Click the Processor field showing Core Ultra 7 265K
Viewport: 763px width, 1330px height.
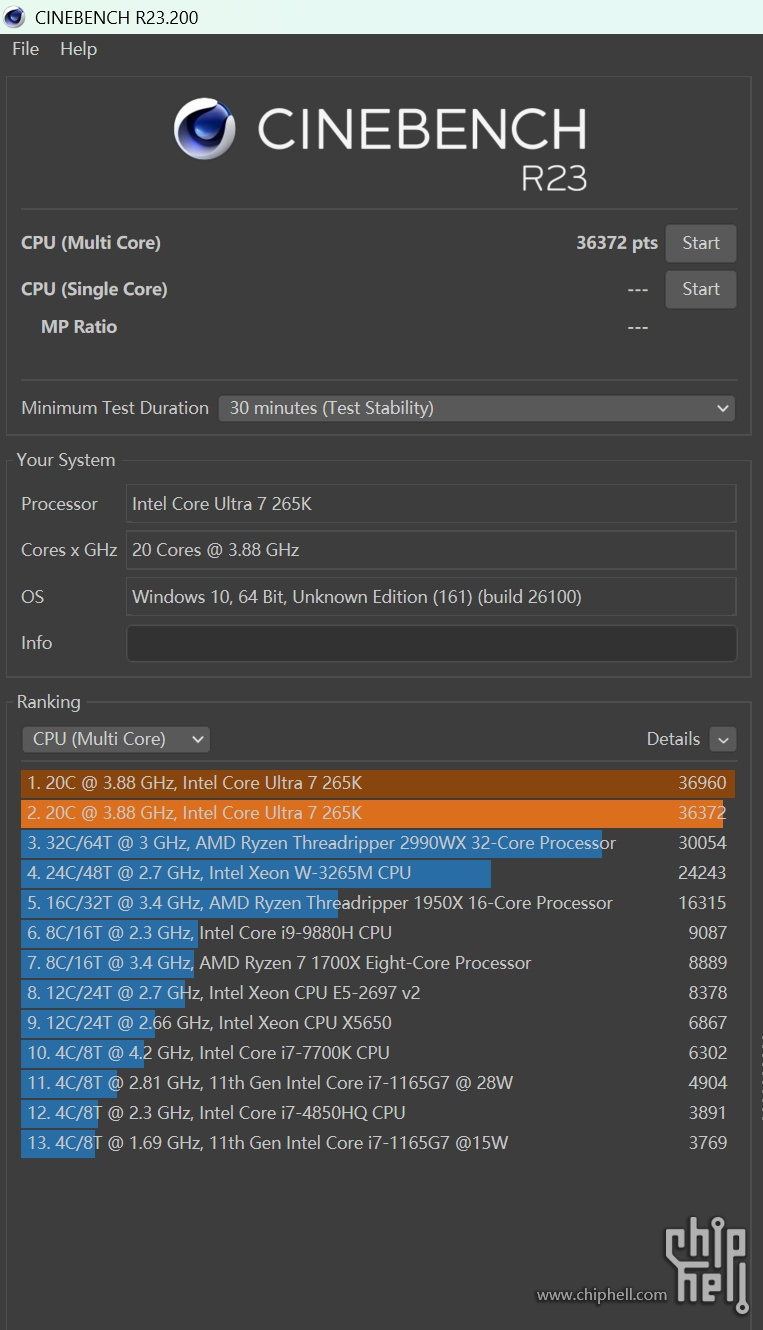[x=431, y=504]
